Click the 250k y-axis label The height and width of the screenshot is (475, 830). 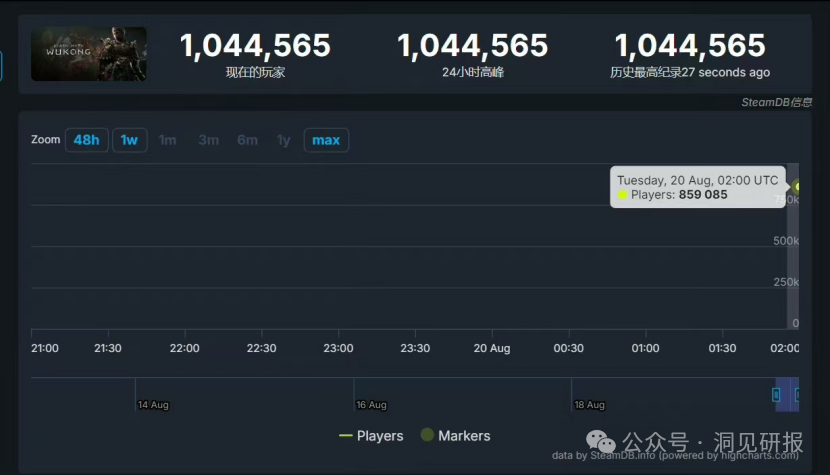(x=786, y=282)
